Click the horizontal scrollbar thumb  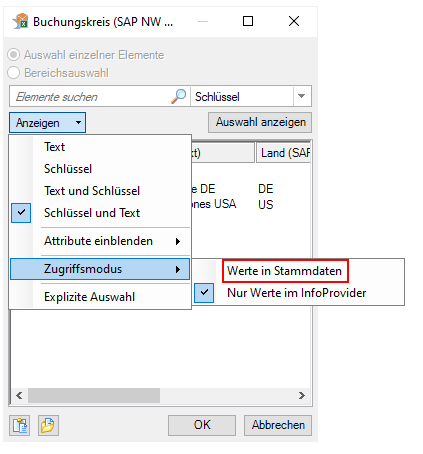coord(94,395)
